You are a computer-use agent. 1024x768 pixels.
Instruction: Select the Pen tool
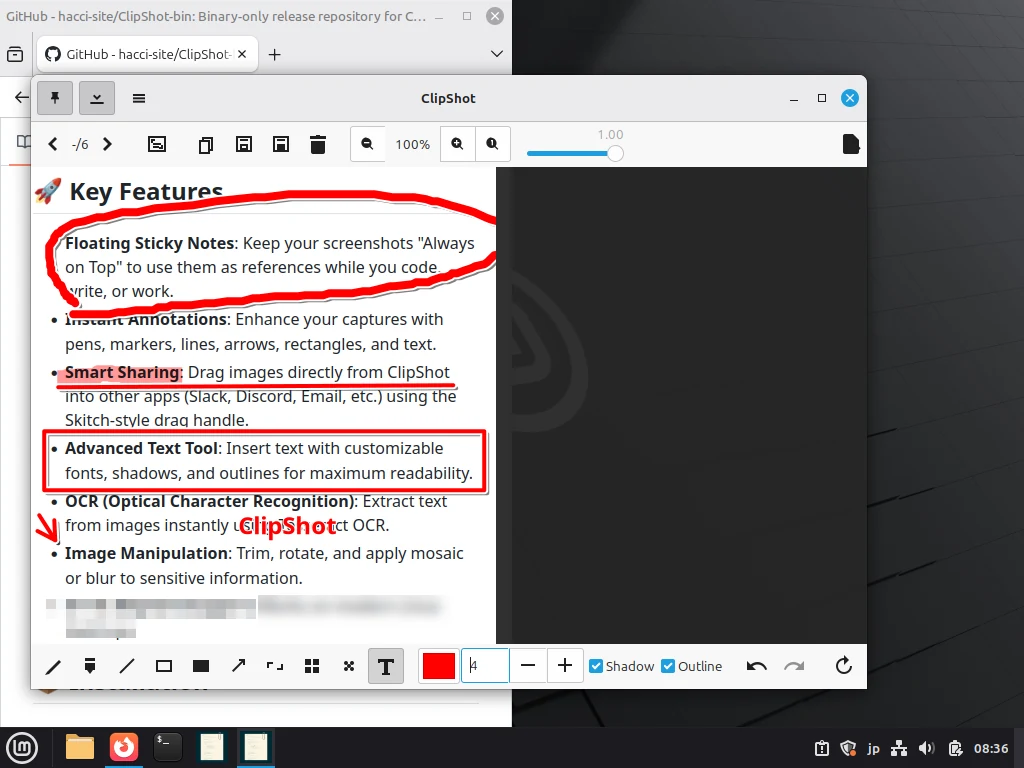pos(54,666)
